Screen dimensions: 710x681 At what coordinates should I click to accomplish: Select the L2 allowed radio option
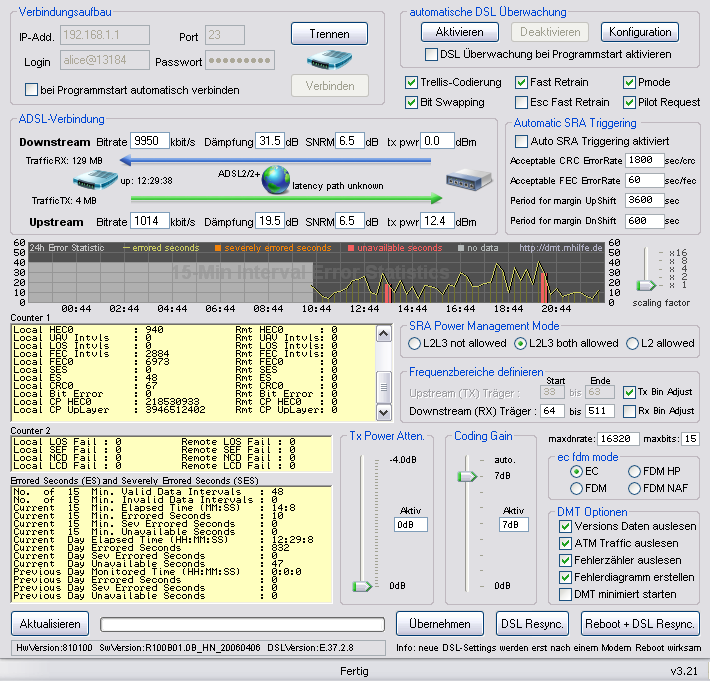(x=633, y=343)
